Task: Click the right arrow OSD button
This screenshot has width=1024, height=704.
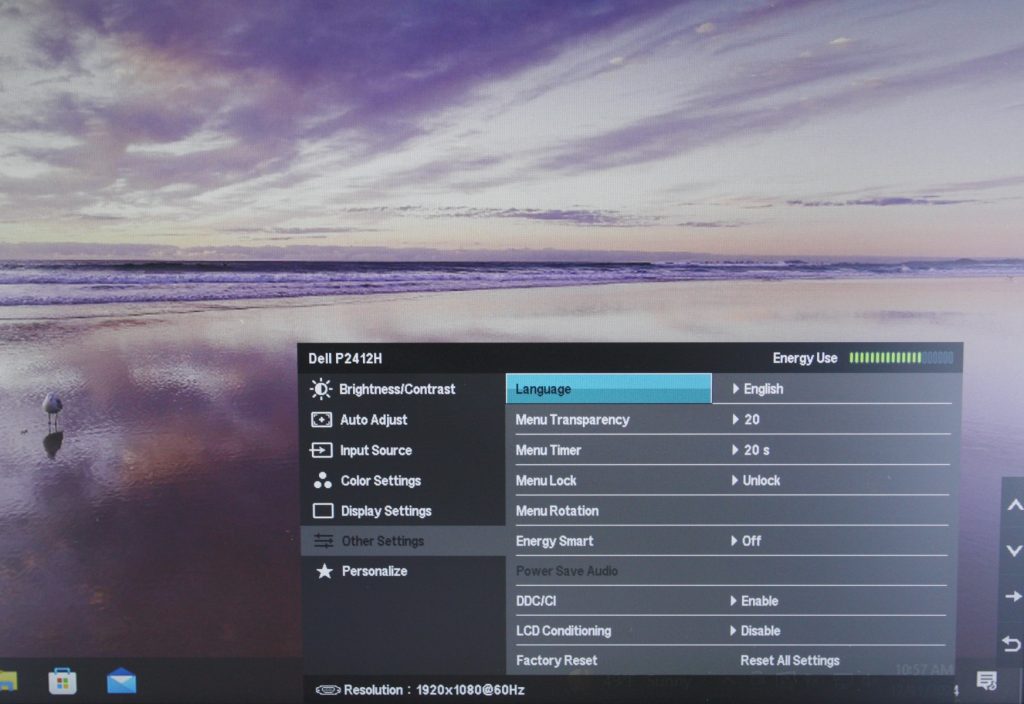Action: click(1014, 596)
